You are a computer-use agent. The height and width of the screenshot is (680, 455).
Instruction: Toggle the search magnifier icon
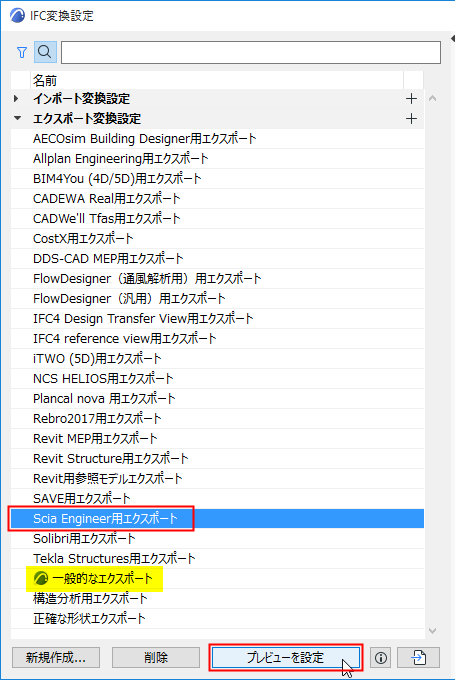45,52
